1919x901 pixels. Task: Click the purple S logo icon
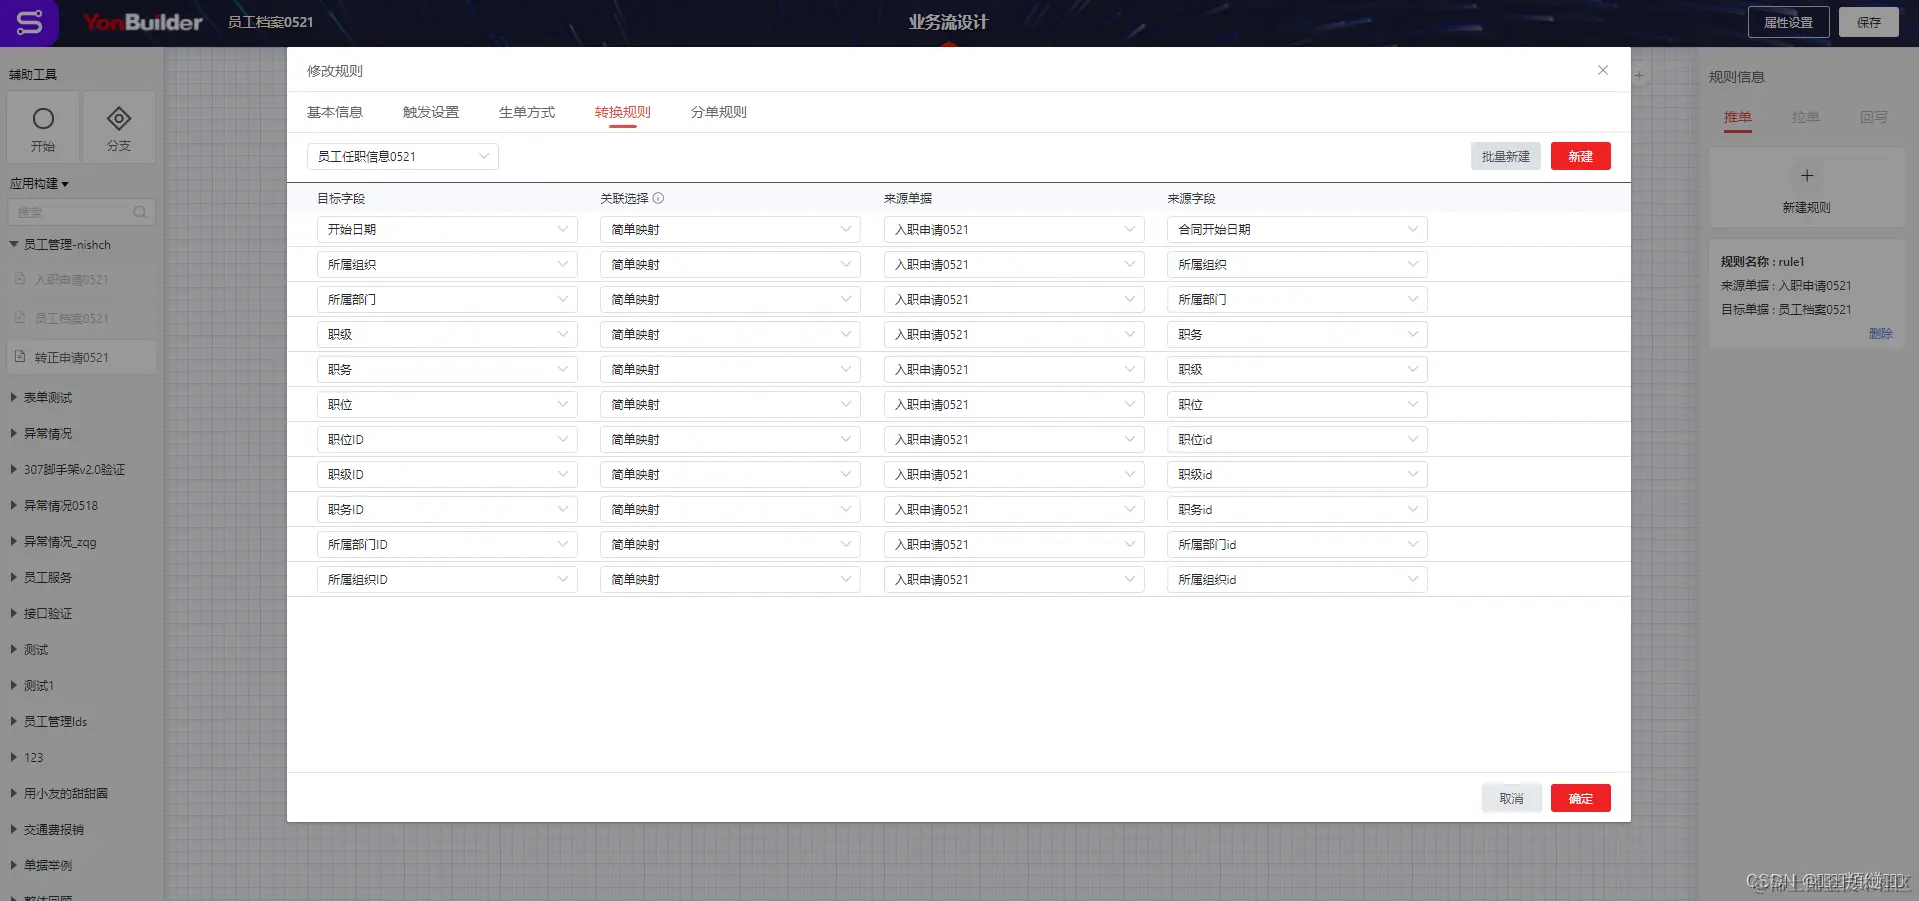point(29,22)
